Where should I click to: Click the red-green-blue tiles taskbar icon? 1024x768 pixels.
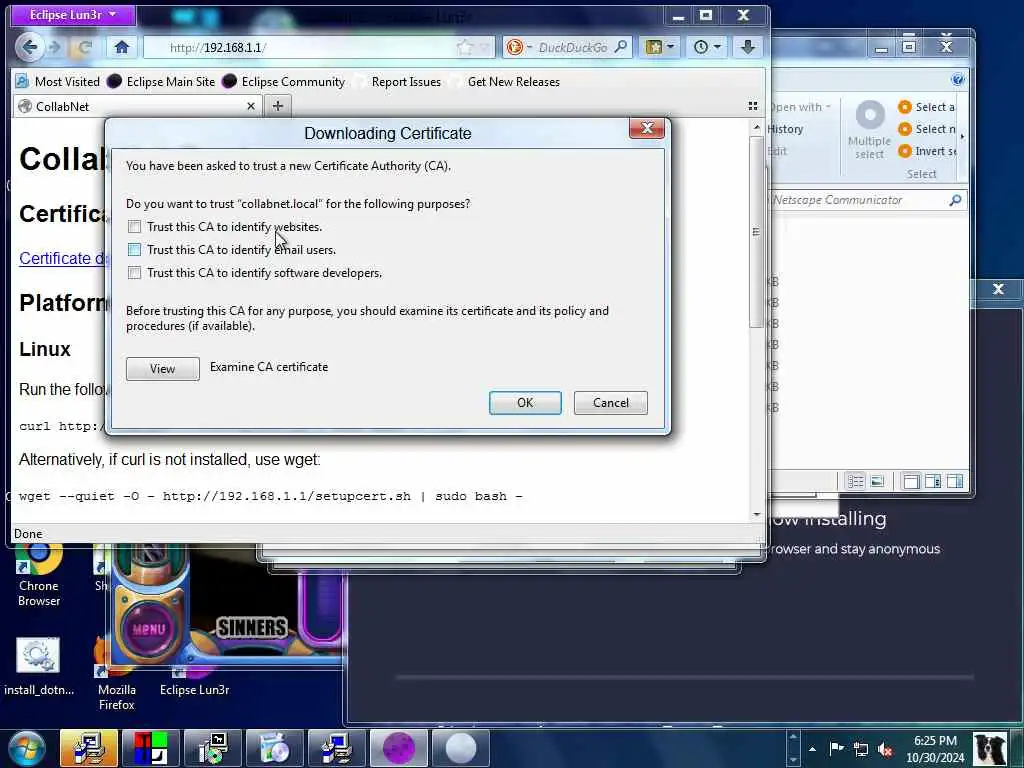click(151, 748)
